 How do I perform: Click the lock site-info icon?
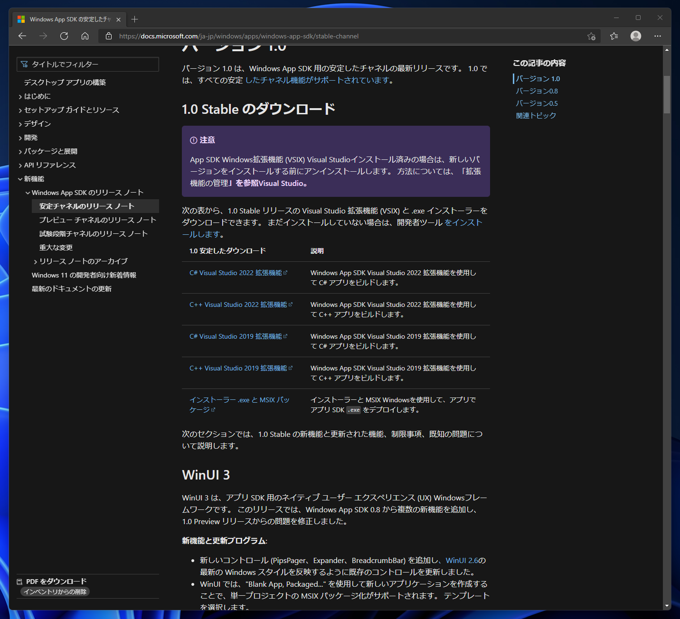pos(109,36)
